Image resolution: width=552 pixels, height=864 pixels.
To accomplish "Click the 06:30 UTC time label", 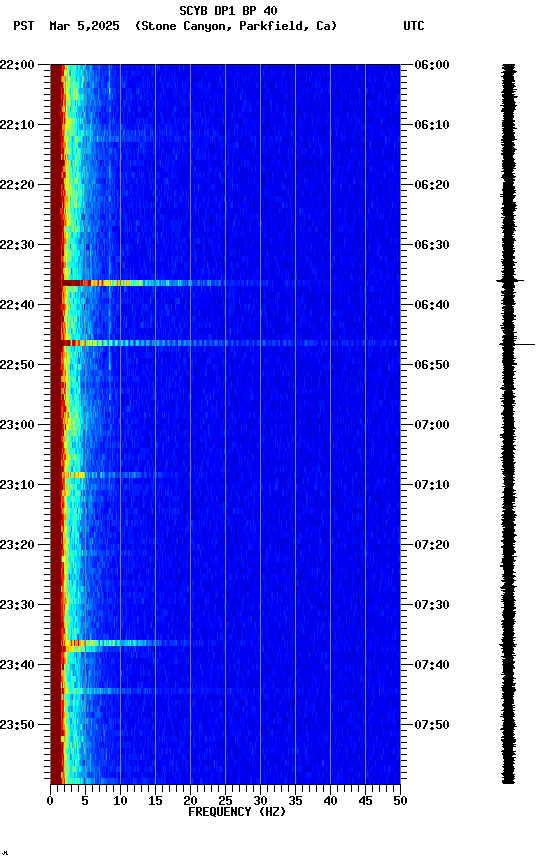I will (432, 245).
